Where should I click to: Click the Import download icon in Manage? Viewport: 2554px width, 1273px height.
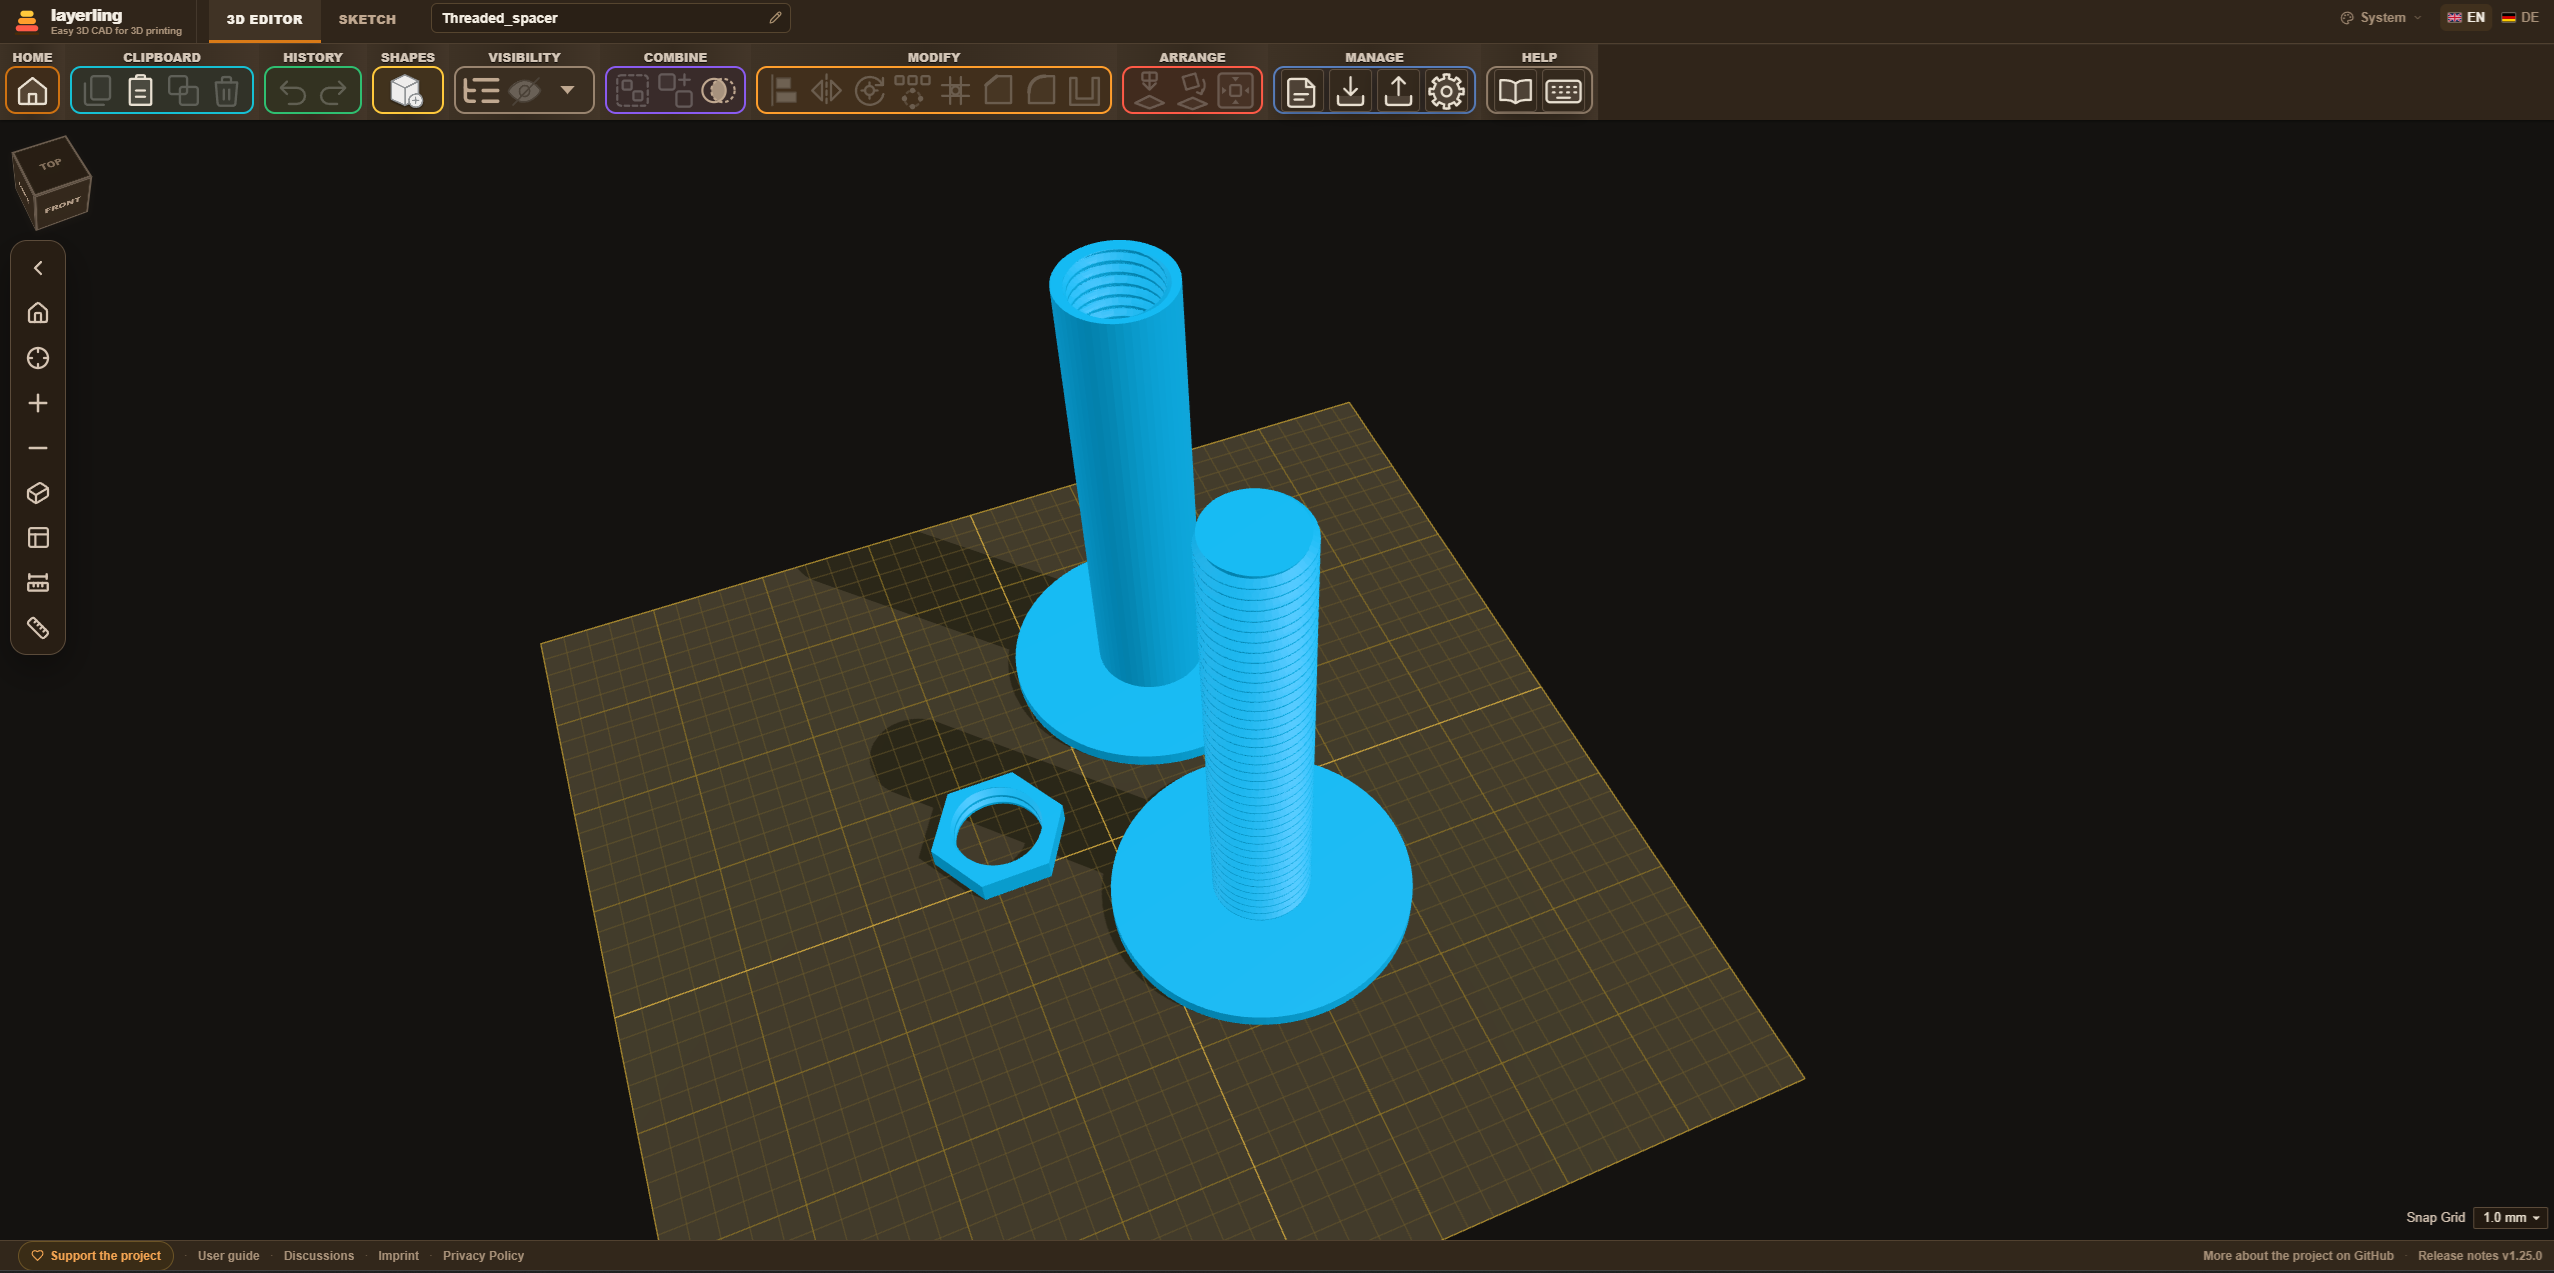click(x=1350, y=91)
